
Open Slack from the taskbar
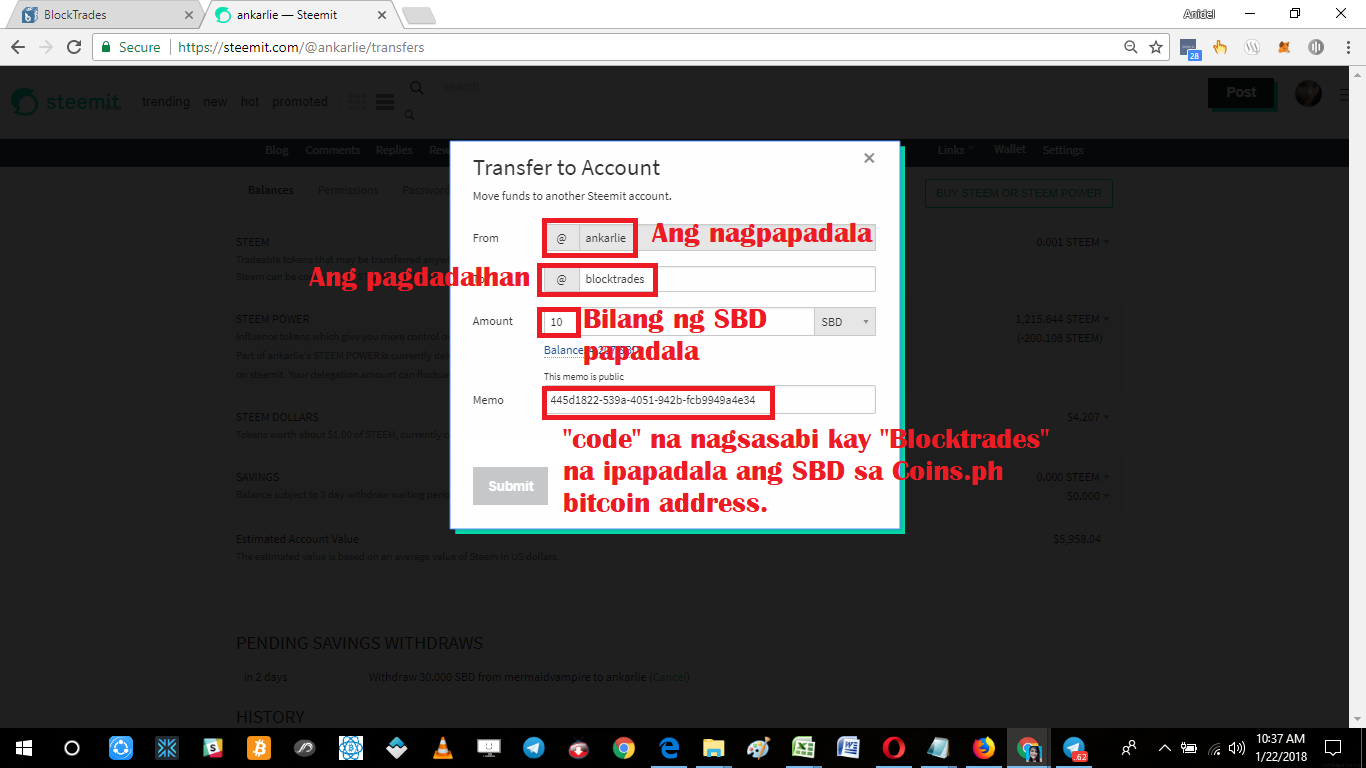(212, 747)
